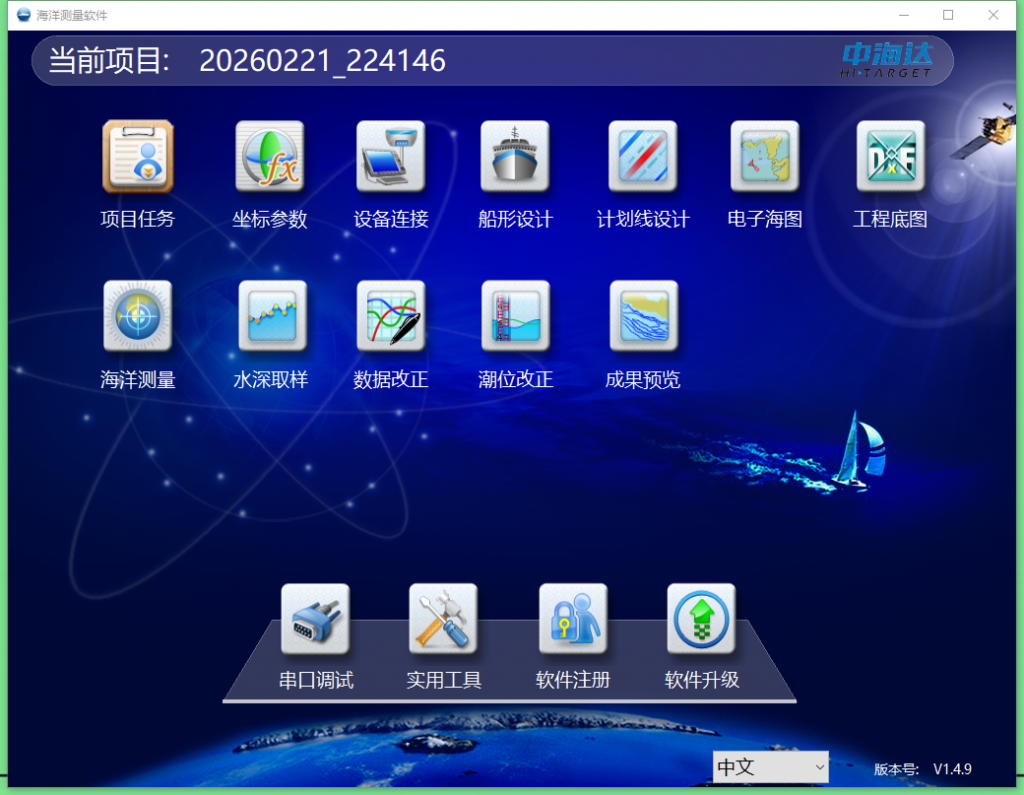The image size is (1024, 795).
Task: Click the Hi-Target 中海达 logo
Action: (x=886, y=60)
